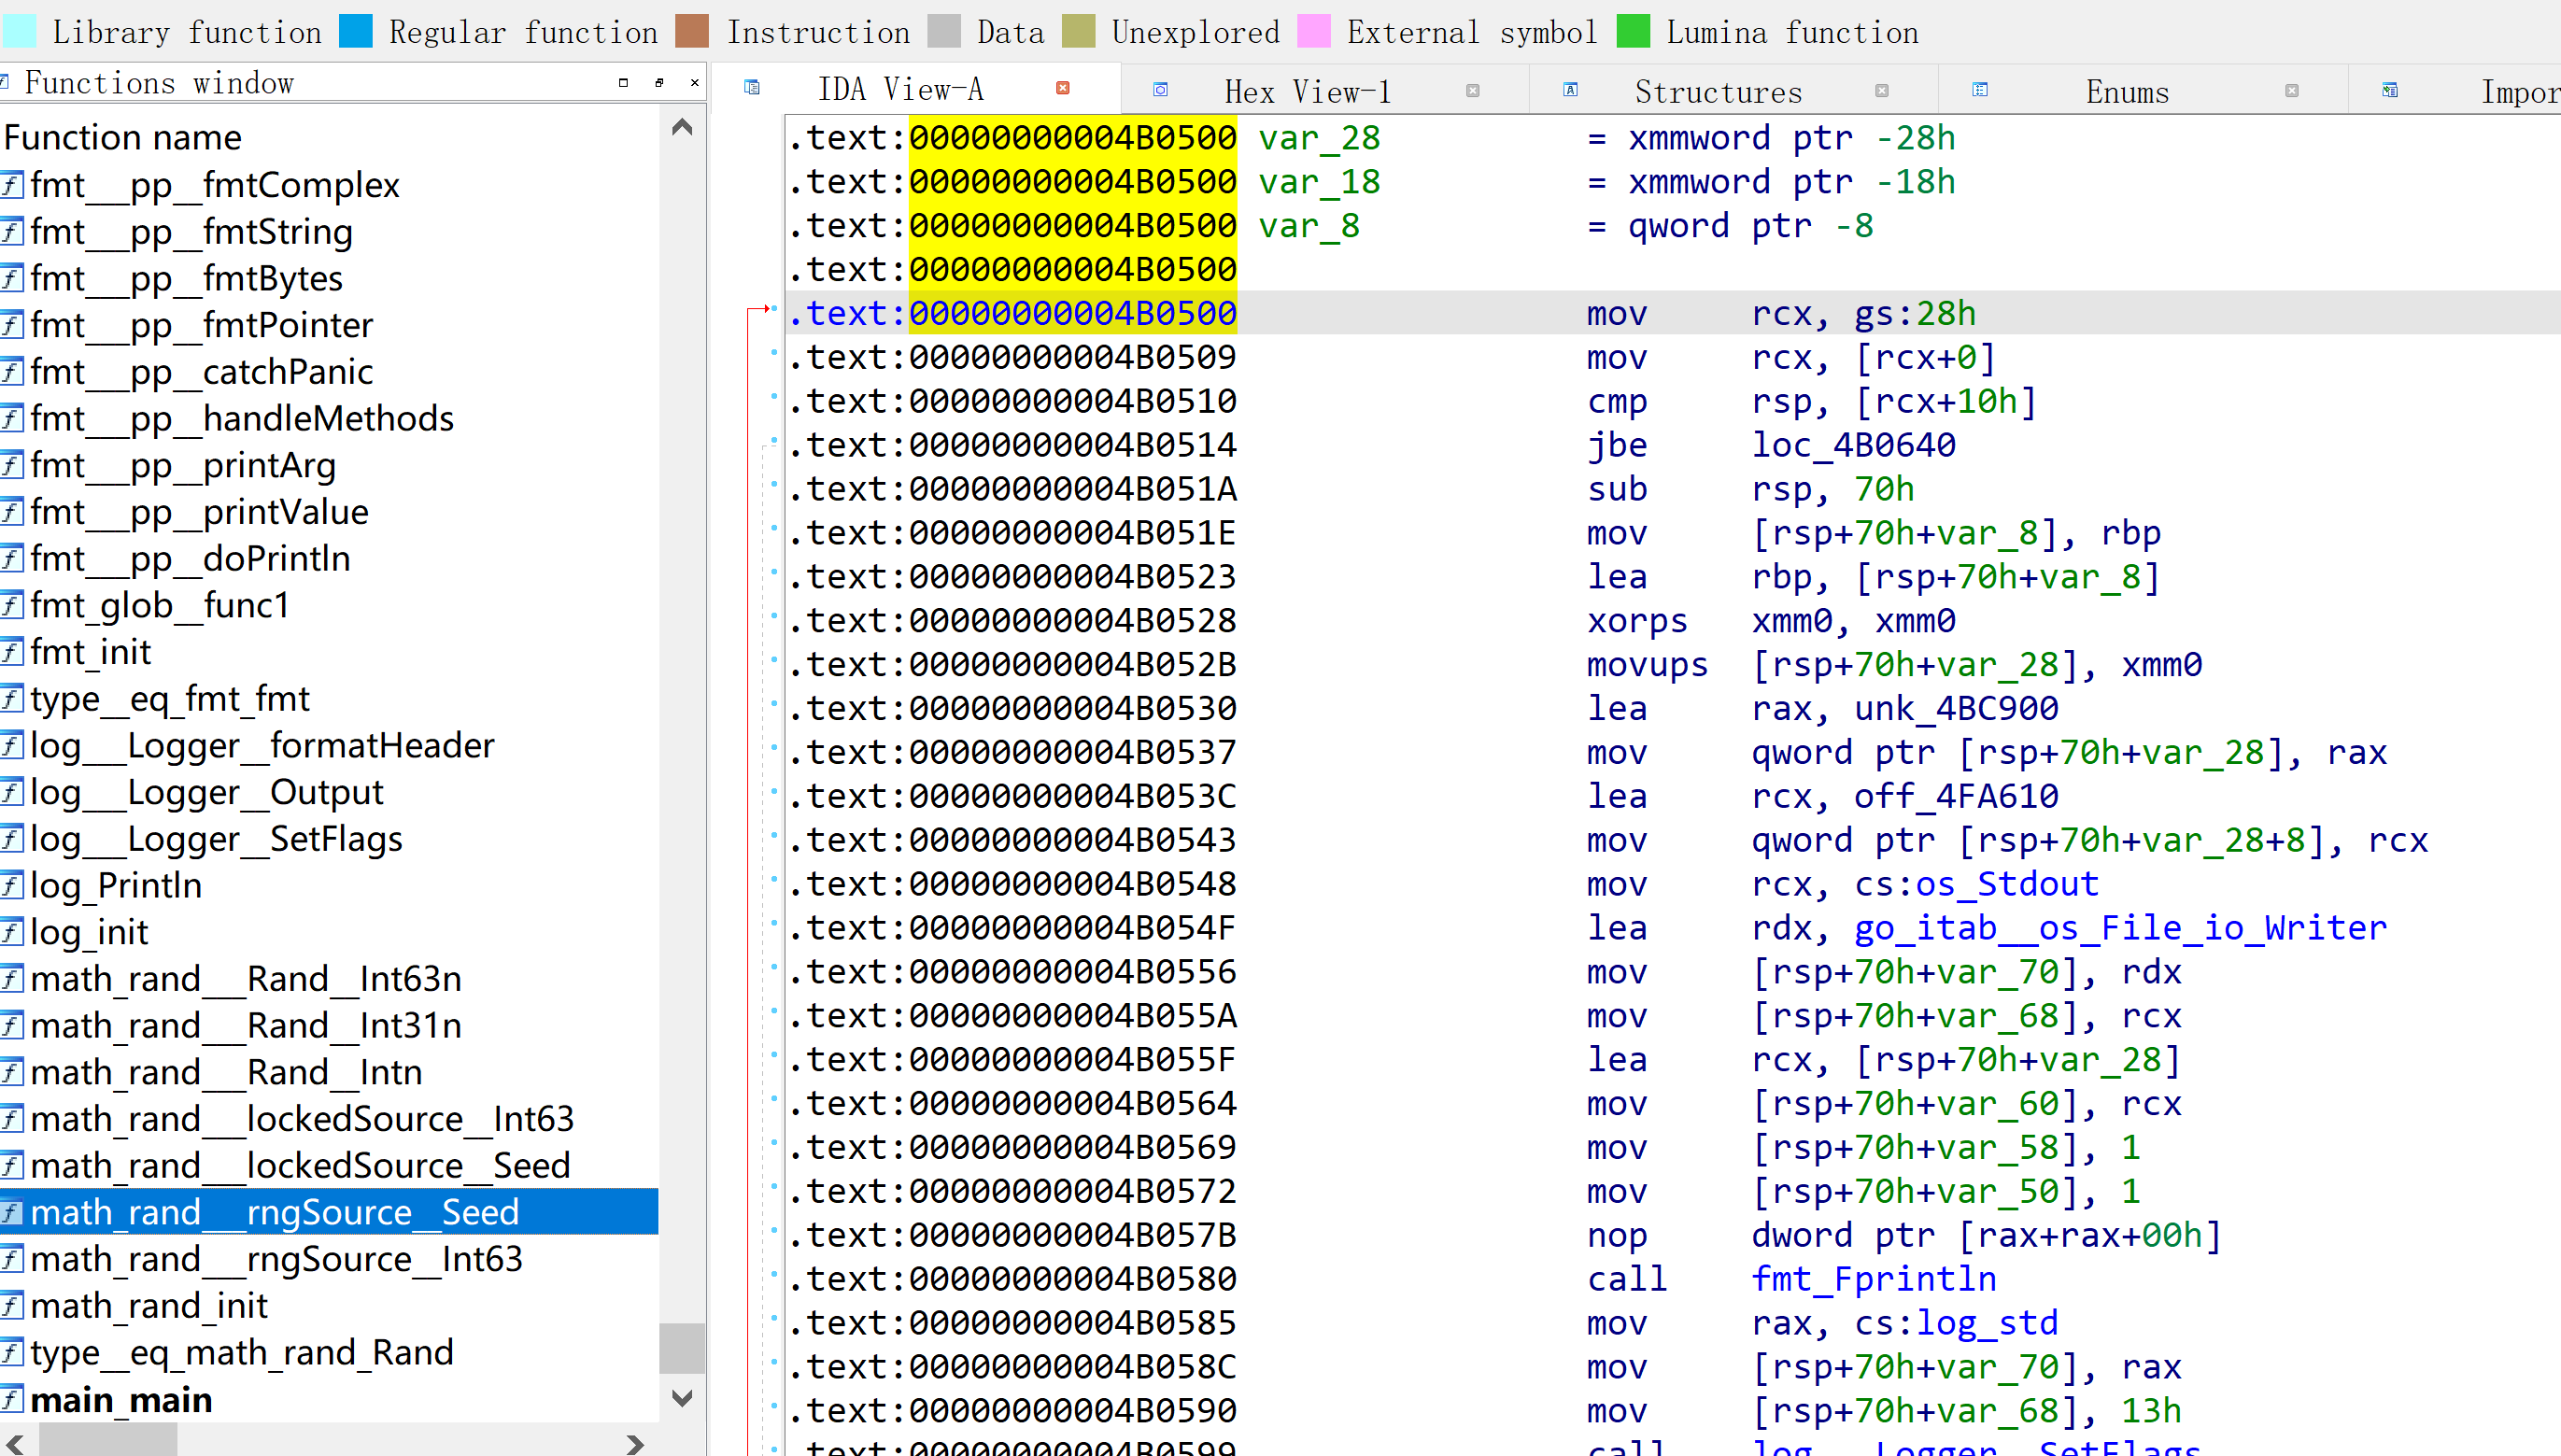Follow the fmt_Fprintln call reference
This screenshot has height=1456, width=2561.
[1873, 1278]
